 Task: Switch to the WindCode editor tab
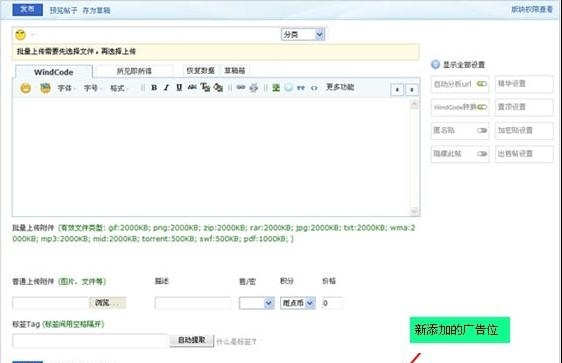[54, 72]
